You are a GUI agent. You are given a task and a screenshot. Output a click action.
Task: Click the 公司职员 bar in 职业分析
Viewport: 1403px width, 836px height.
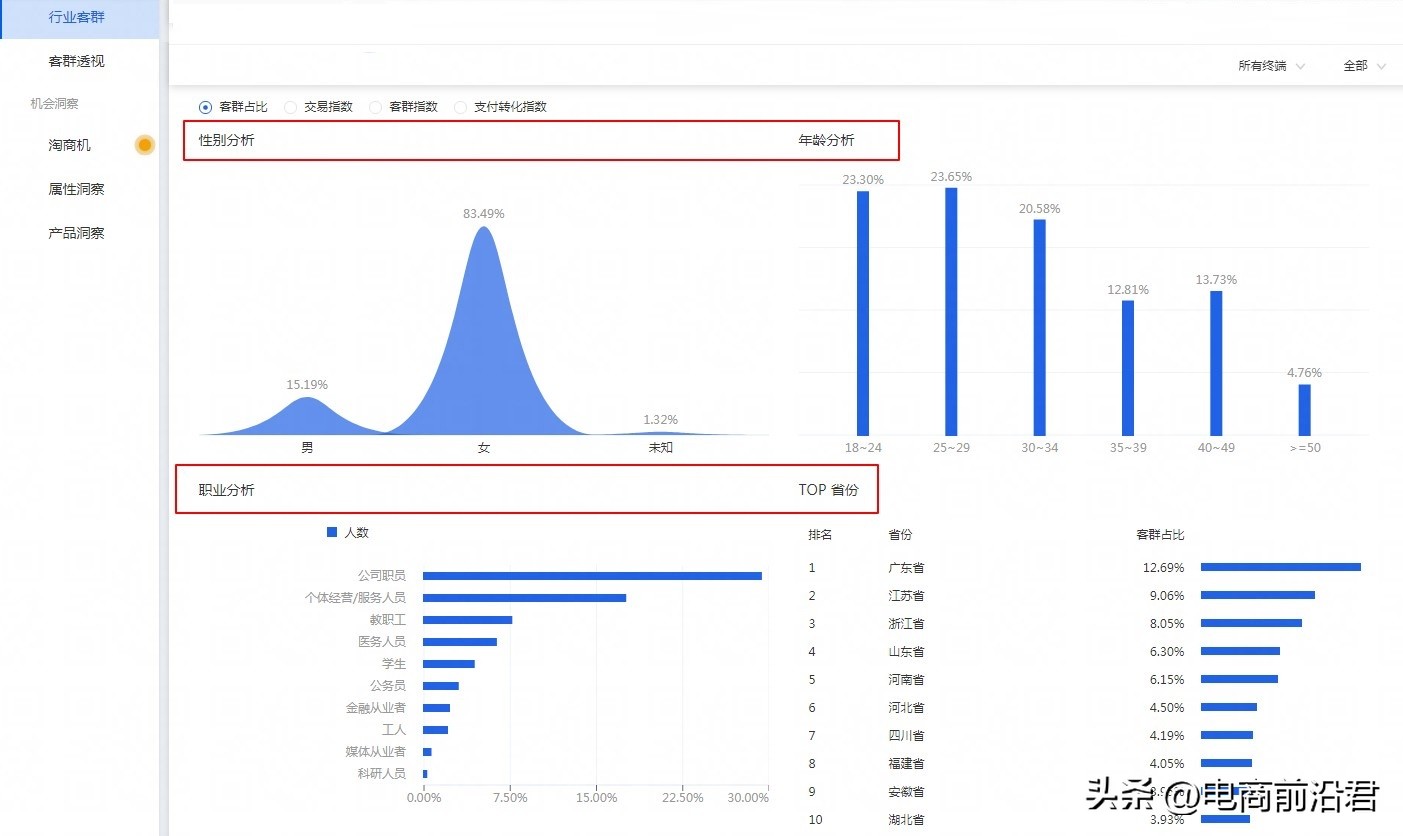click(x=590, y=575)
